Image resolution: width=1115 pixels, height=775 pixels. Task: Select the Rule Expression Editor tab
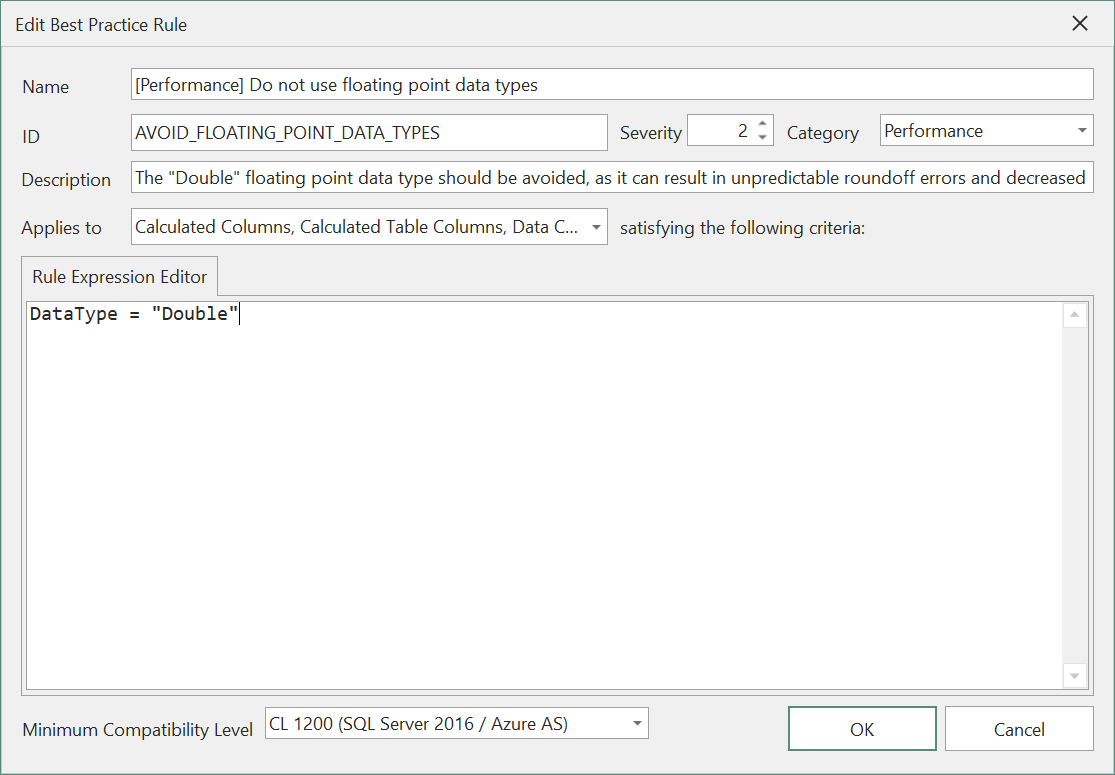click(118, 276)
